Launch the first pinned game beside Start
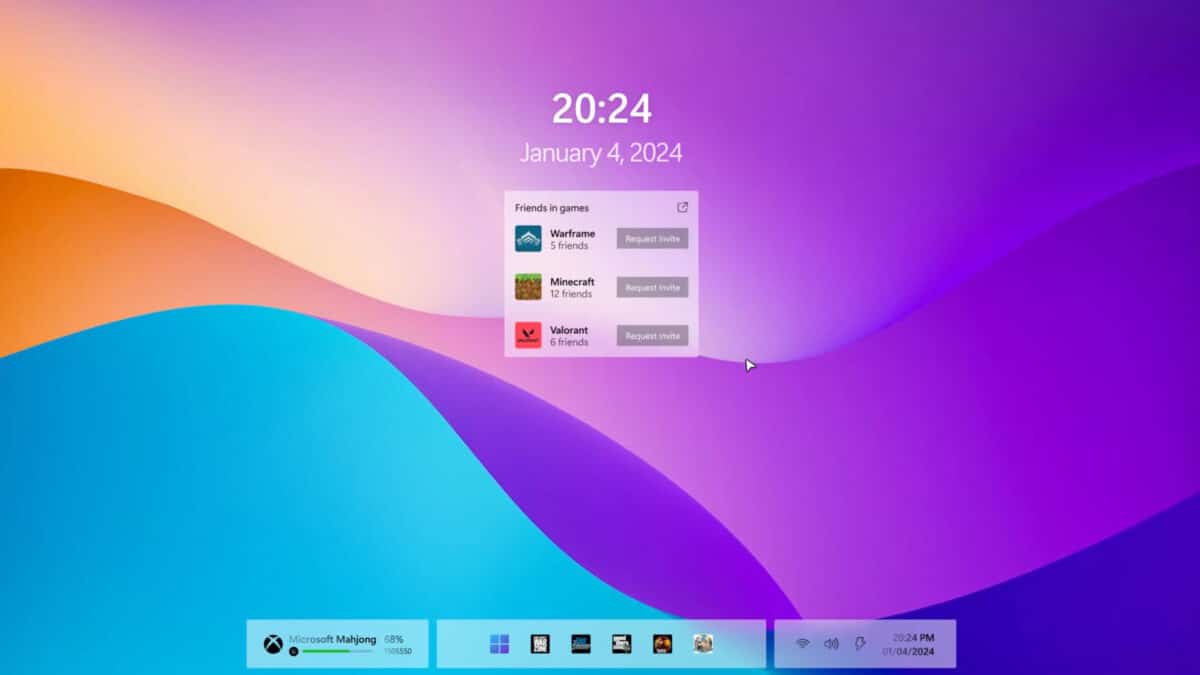 (540, 643)
